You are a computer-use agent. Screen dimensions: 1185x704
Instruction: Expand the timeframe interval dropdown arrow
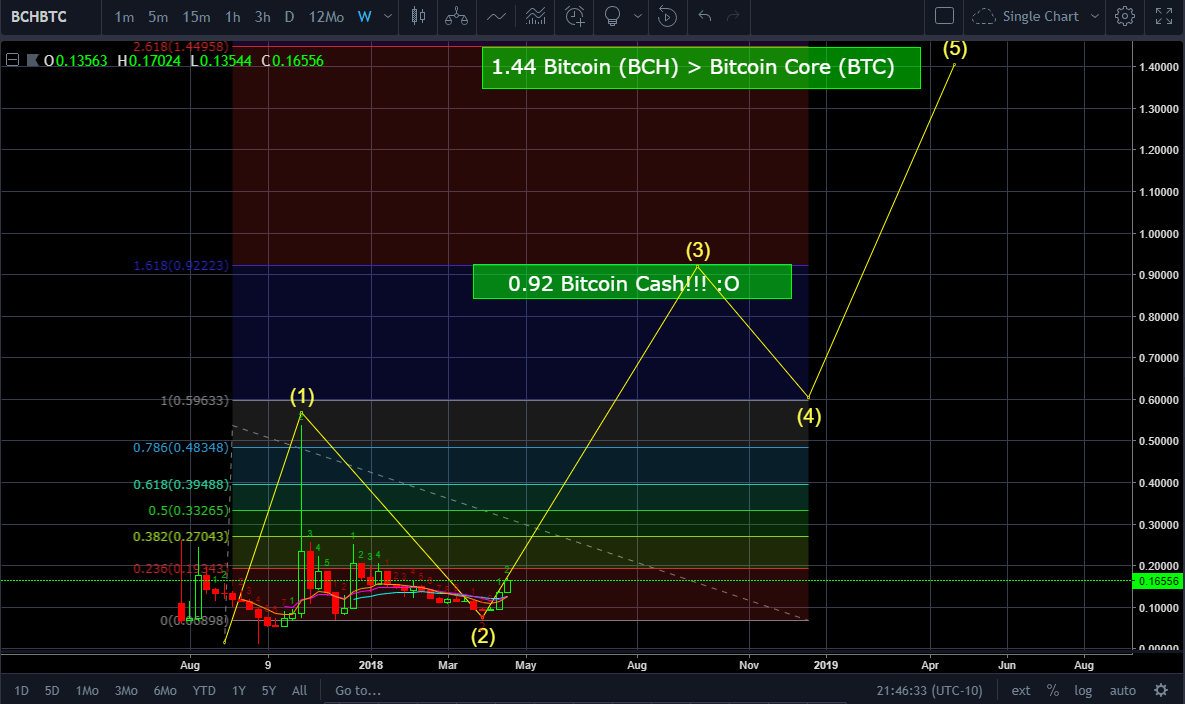(388, 16)
